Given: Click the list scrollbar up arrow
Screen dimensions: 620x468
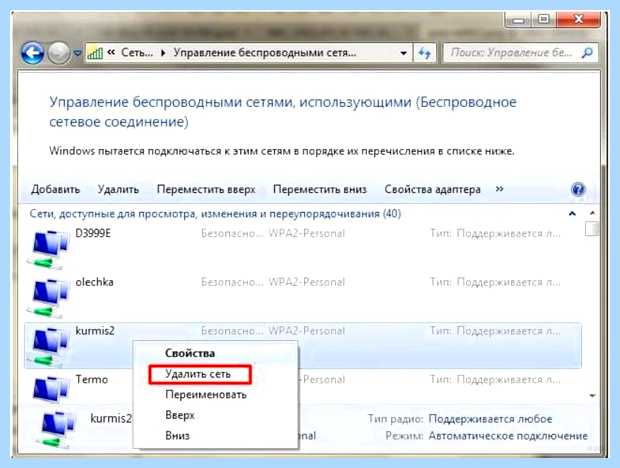Looking at the screenshot, I should [x=592, y=213].
